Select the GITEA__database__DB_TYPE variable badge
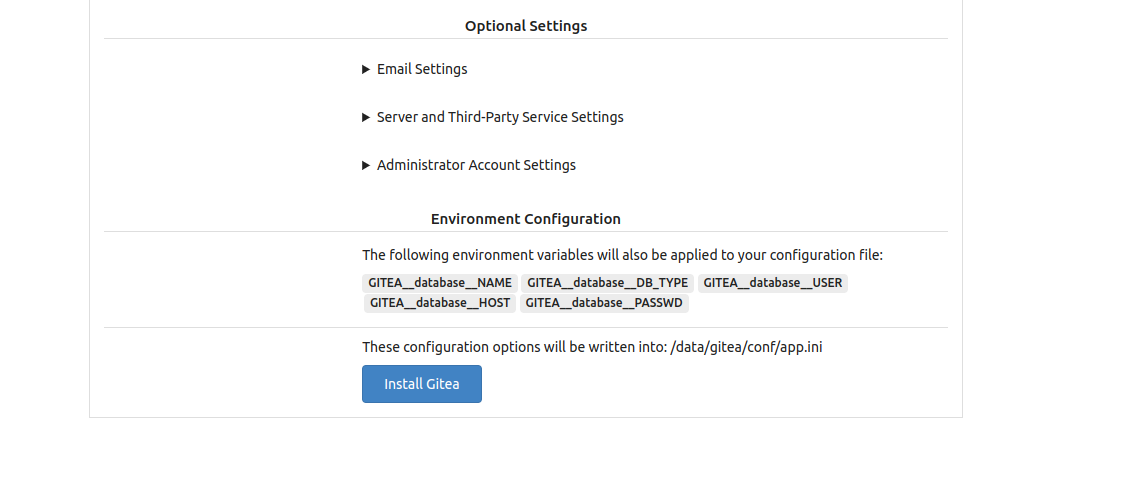 607,283
